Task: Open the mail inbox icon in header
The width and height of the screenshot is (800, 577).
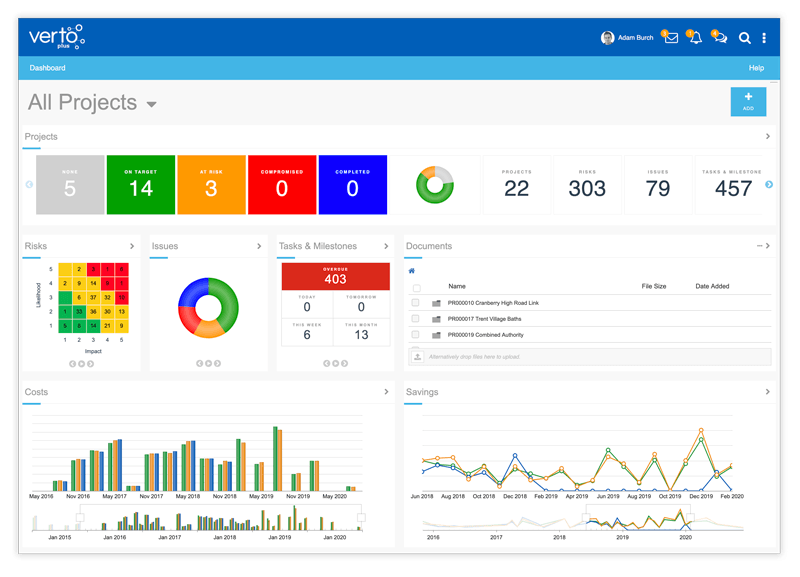Action: click(x=671, y=38)
